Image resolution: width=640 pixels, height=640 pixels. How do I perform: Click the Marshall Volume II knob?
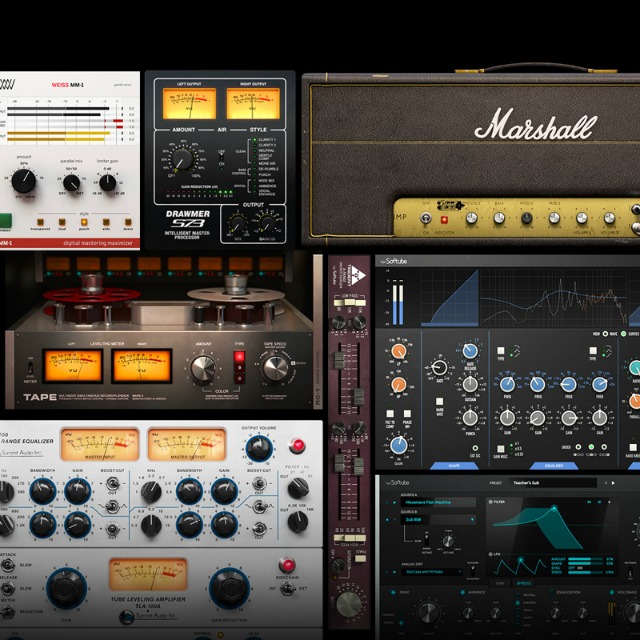pyautogui.click(x=609, y=218)
